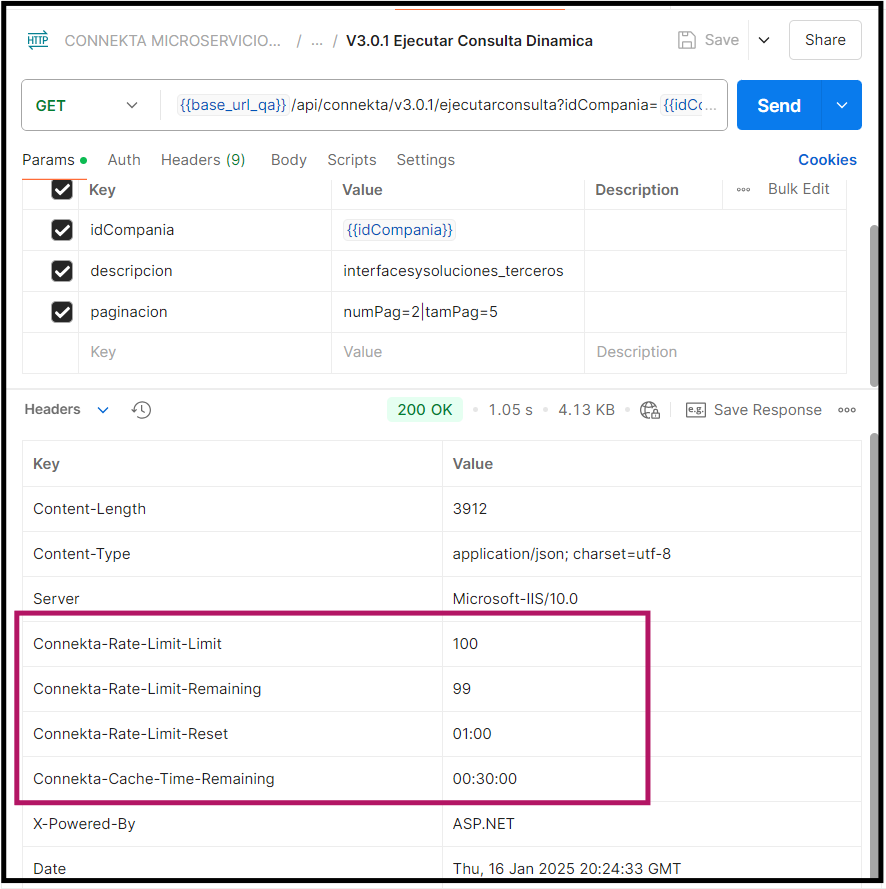Open the Cookies link
Image resolution: width=886 pixels, height=889 pixels.
827,160
